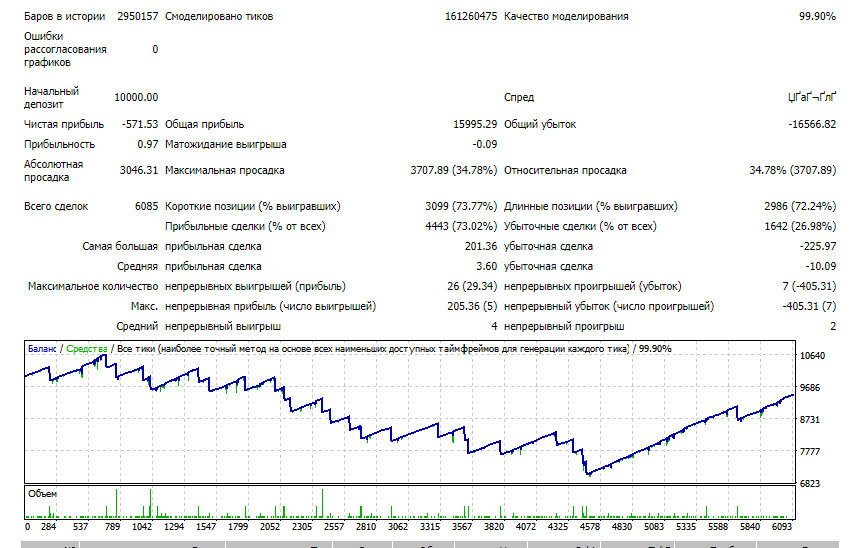Select the 'Длинные позиции (% выигравших)' label
This screenshot has height=548, width=857.
click(x=590, y=206)
